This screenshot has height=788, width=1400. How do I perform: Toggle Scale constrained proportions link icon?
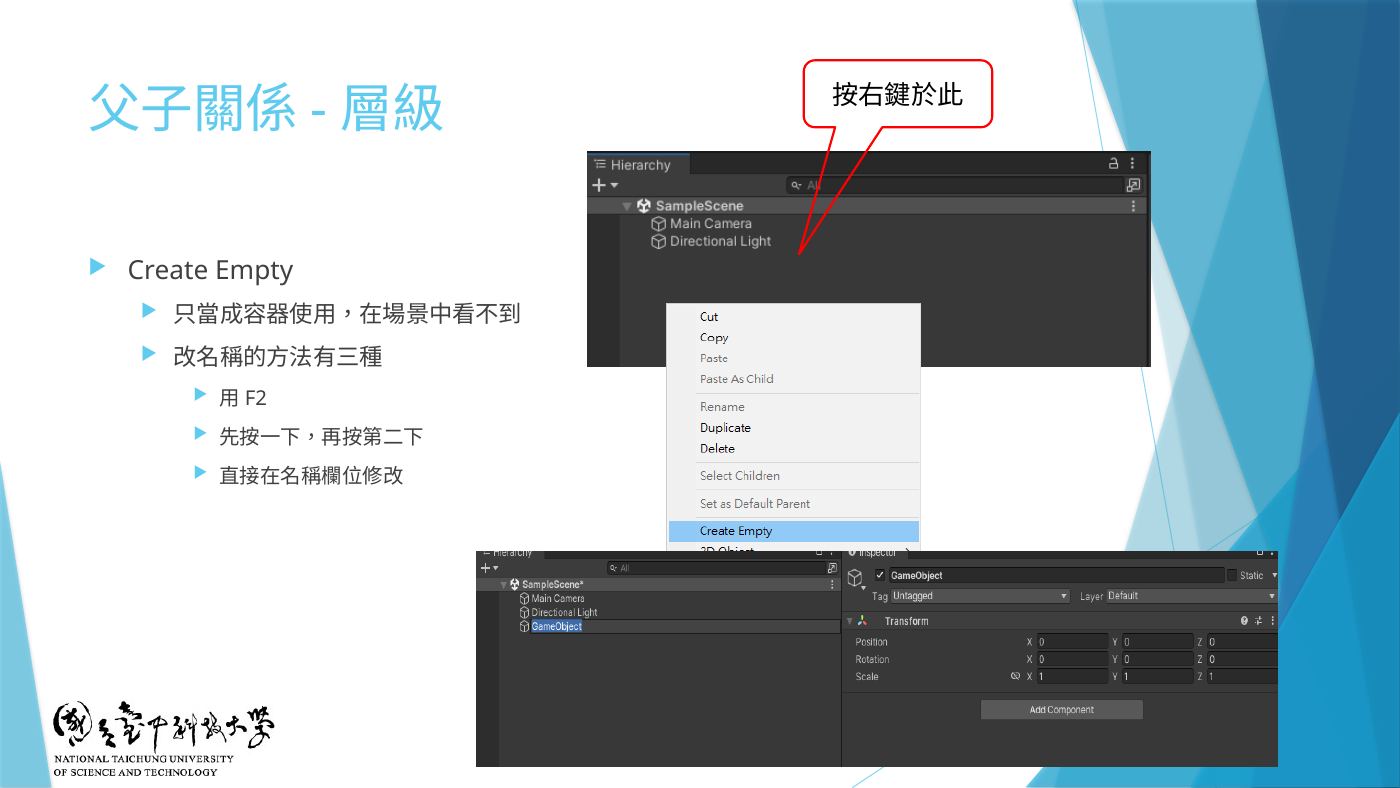click(x=1016, y=677)
